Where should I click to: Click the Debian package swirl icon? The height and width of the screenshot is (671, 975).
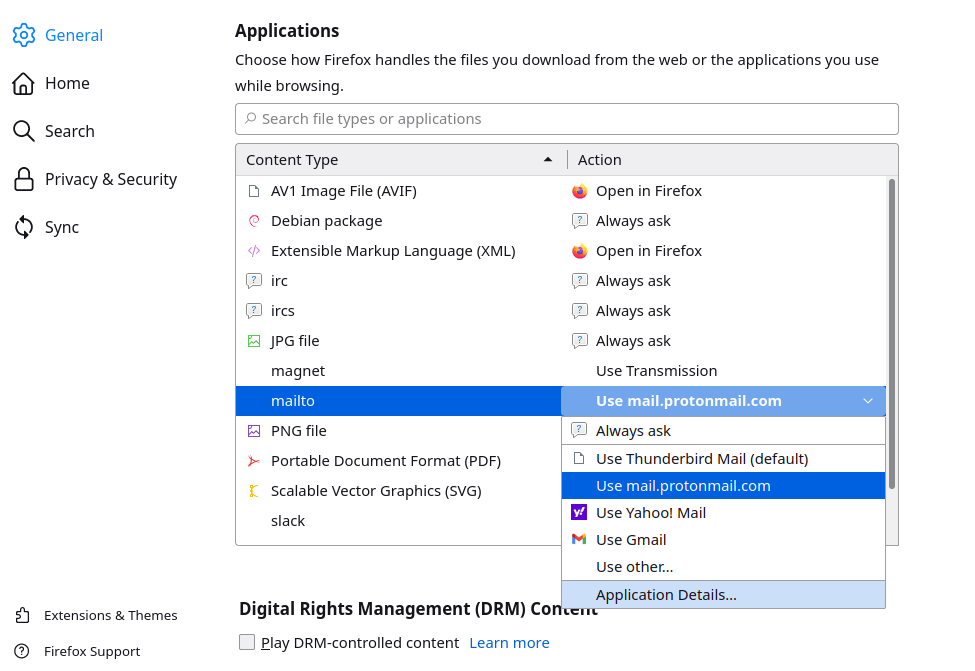254,221
